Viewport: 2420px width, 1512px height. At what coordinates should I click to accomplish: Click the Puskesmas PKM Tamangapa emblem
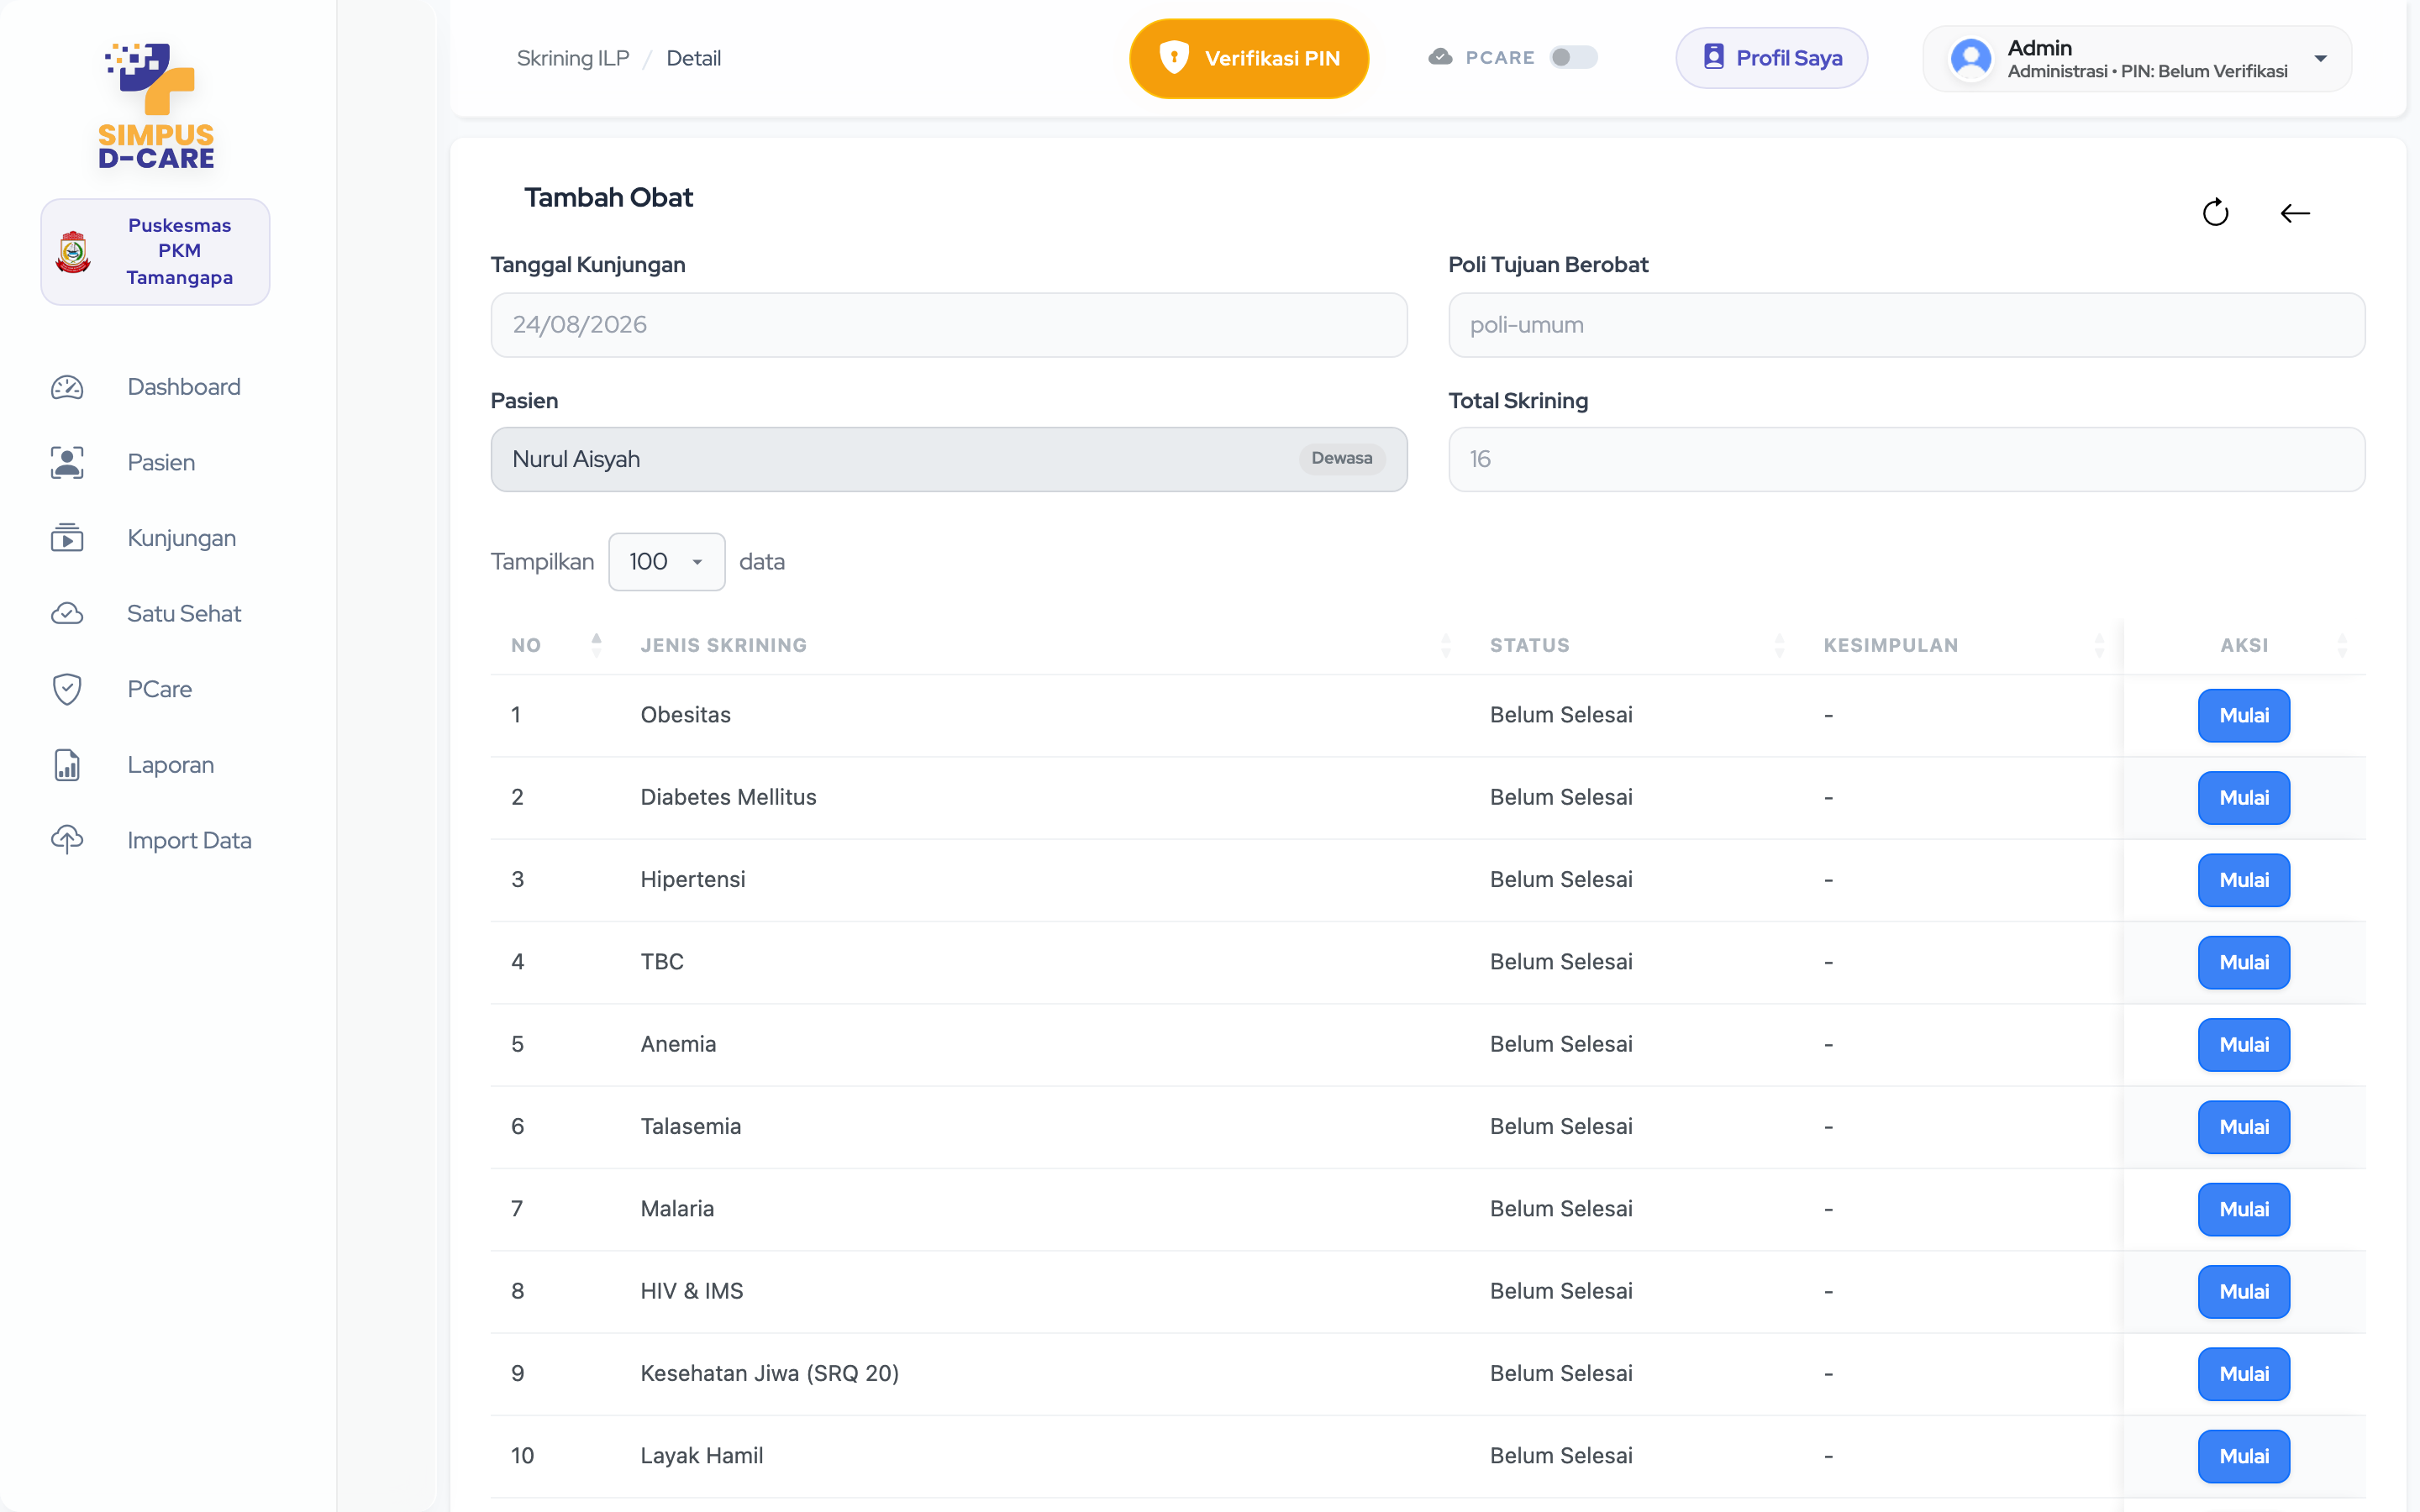73,252
